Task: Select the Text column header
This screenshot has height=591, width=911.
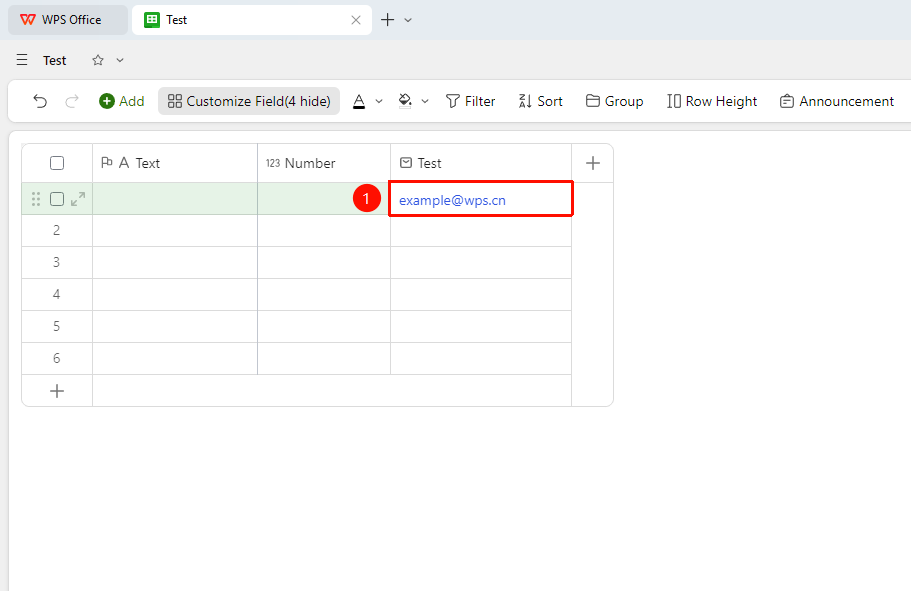Action: [x=175, y=163]
